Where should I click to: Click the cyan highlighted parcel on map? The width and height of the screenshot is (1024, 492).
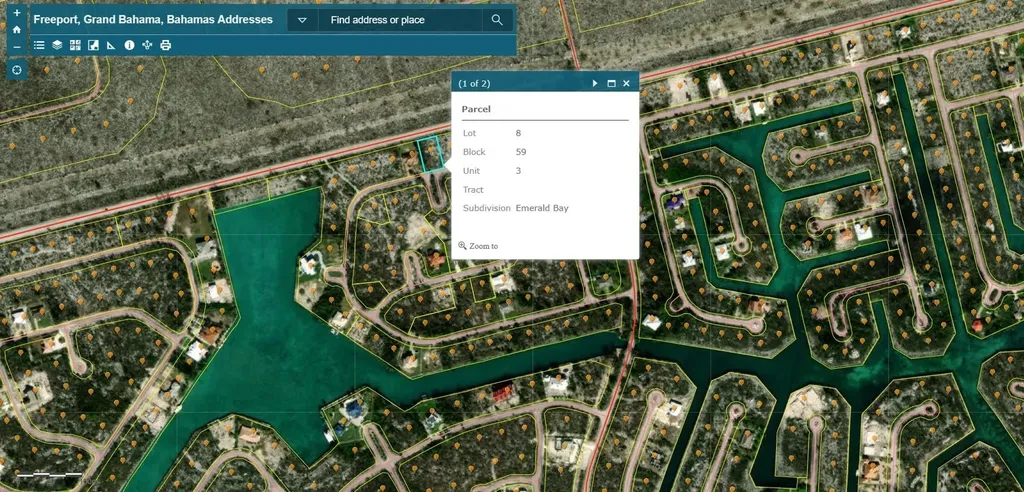[x=430, y=155]
